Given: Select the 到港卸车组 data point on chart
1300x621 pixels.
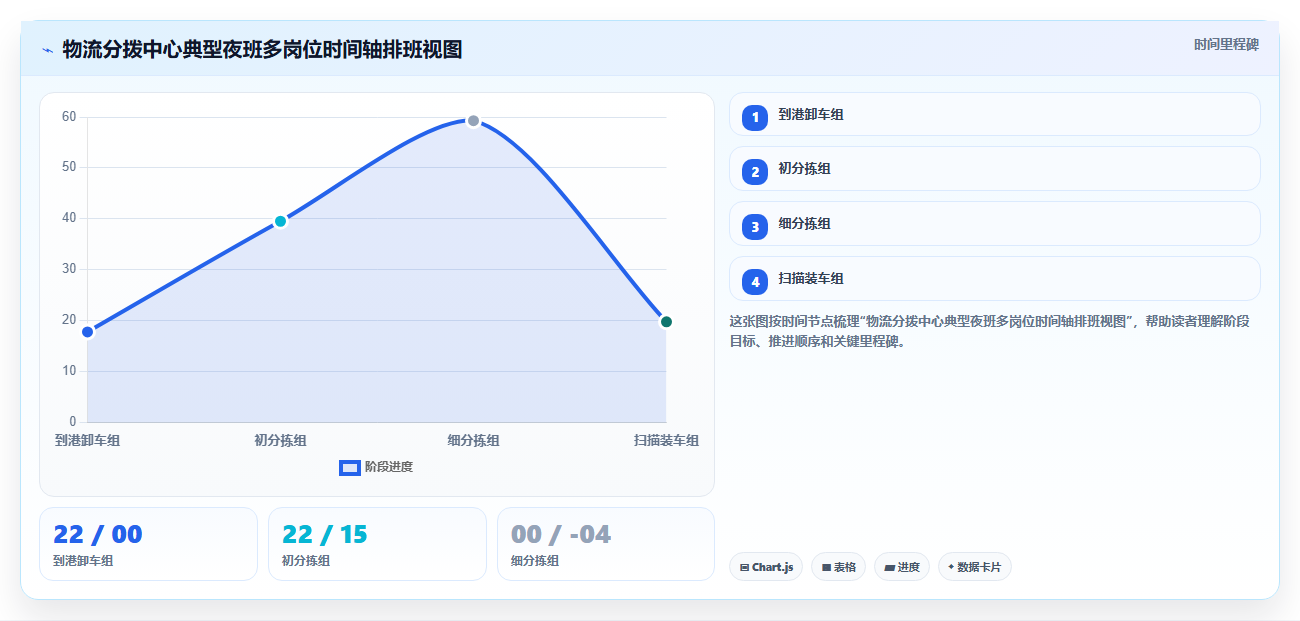Looking at the screenshot, I should (88, 331).
